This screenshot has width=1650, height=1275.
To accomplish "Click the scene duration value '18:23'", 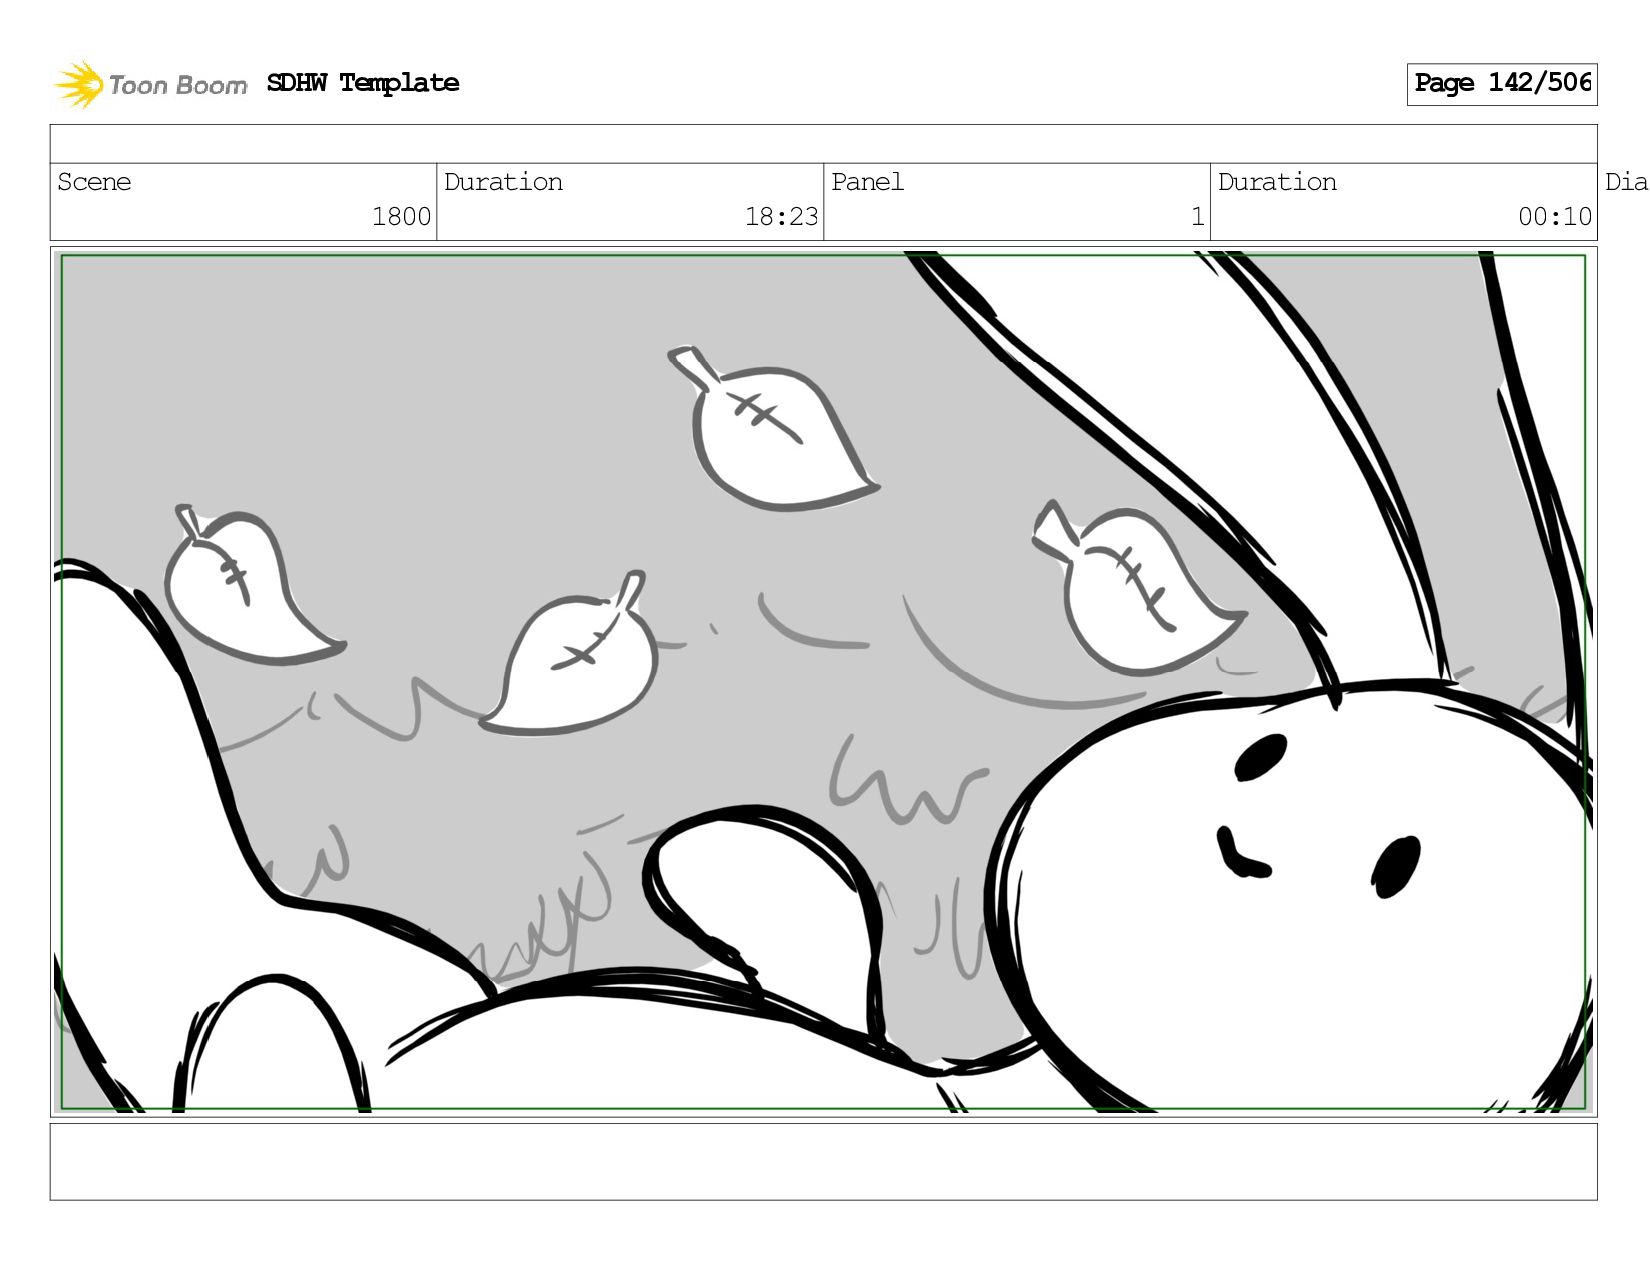I will 781,217.
